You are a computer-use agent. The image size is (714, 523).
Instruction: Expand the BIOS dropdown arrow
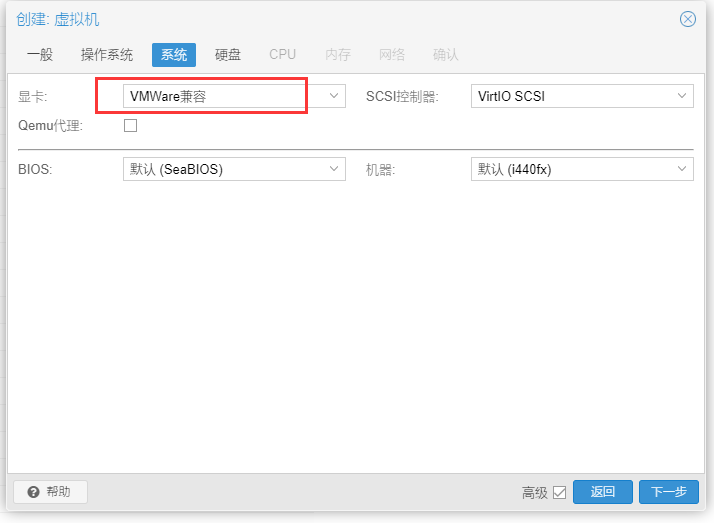click(334, 169)
